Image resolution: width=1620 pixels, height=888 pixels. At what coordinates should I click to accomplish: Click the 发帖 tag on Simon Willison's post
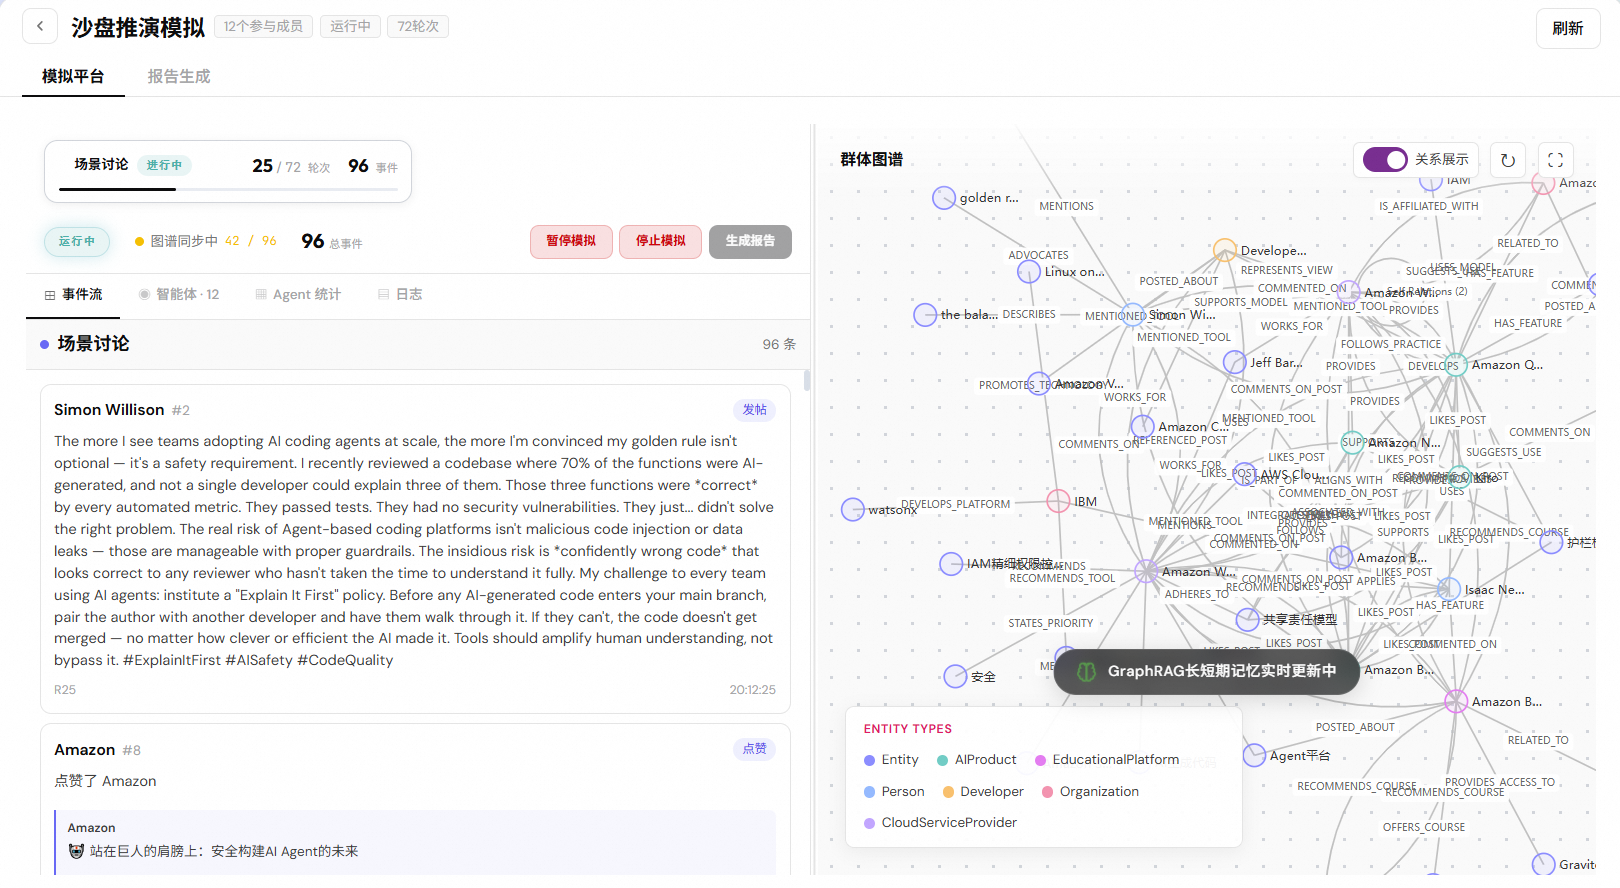[755, 410]
